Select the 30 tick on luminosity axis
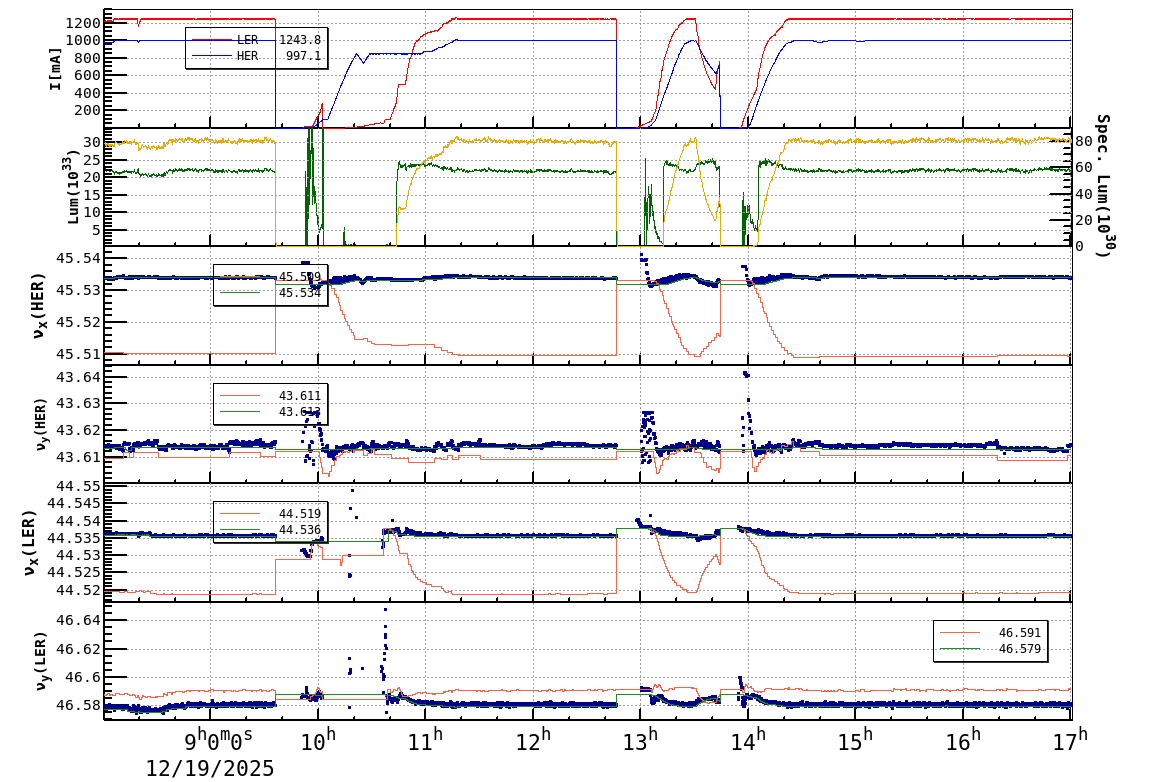 [x=92, y=142]
